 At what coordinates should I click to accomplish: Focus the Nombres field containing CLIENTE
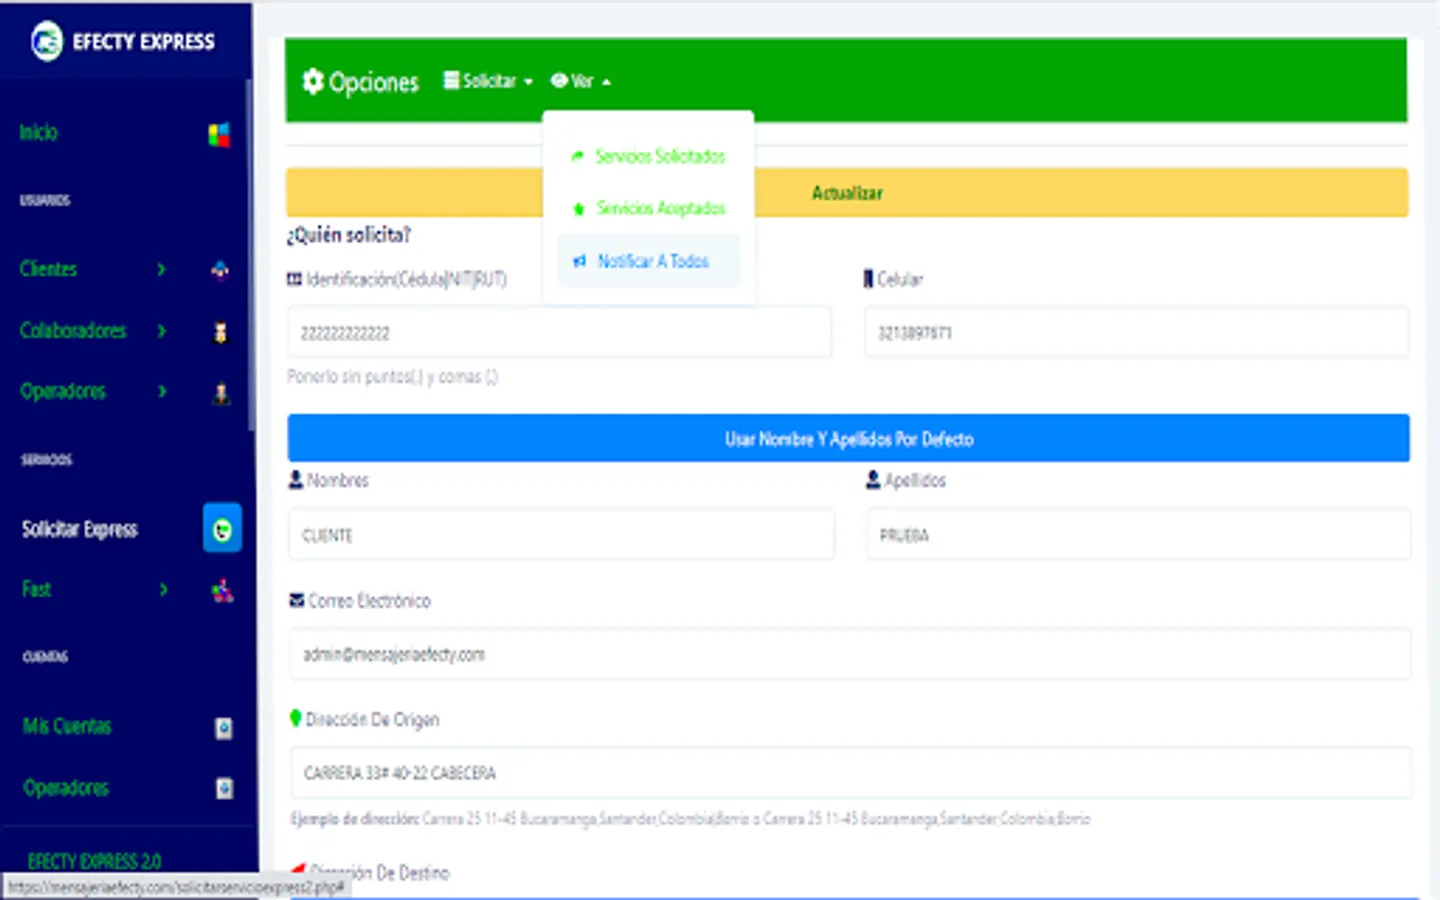[x=561, y=535]
